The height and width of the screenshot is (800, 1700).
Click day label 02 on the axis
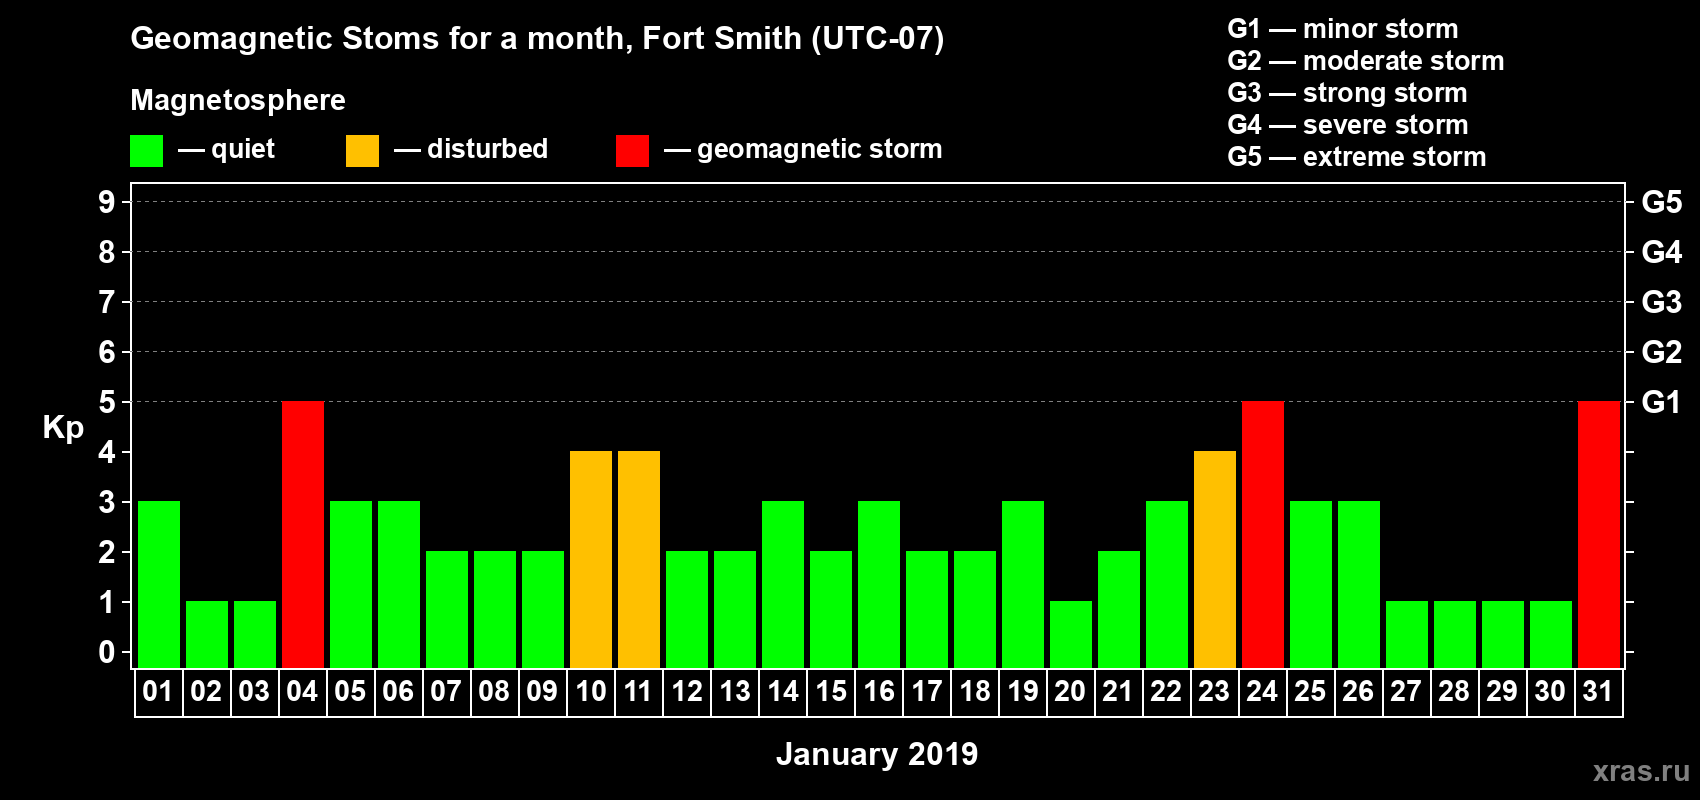point(206,691)
